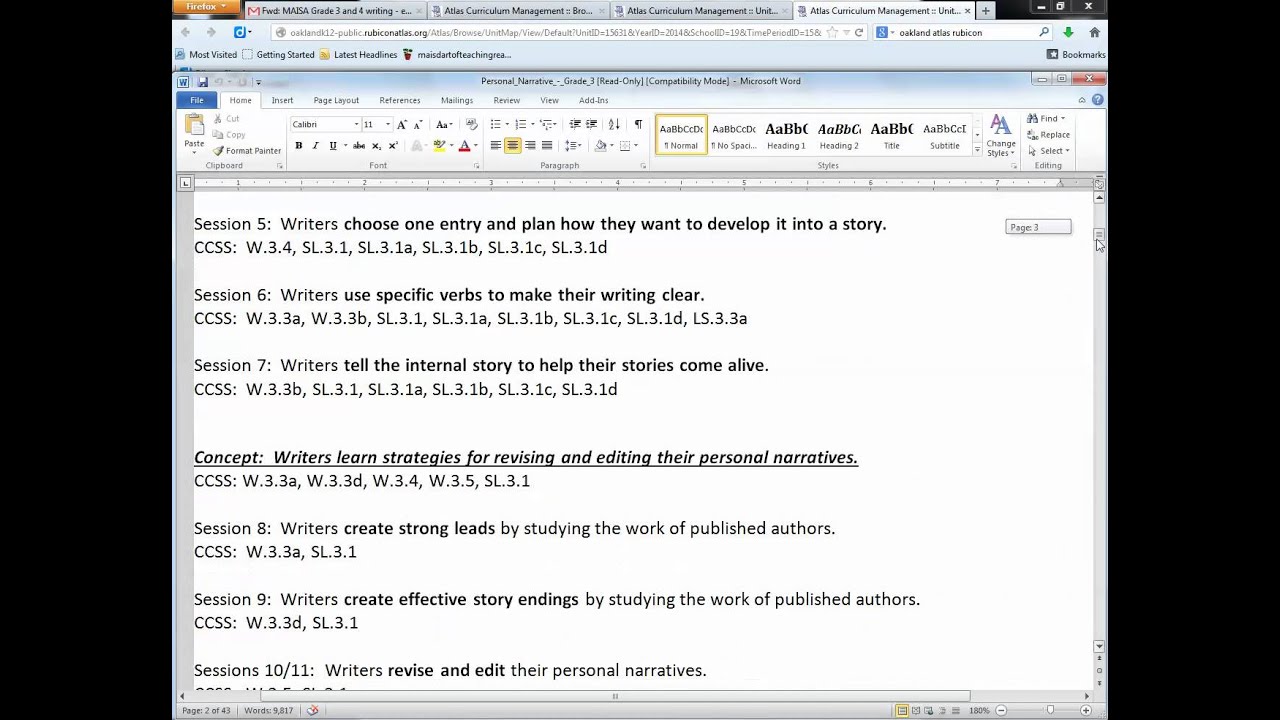The image size is (1280, 720).
Task: Click the red font color button
Action: click(463, 146)
